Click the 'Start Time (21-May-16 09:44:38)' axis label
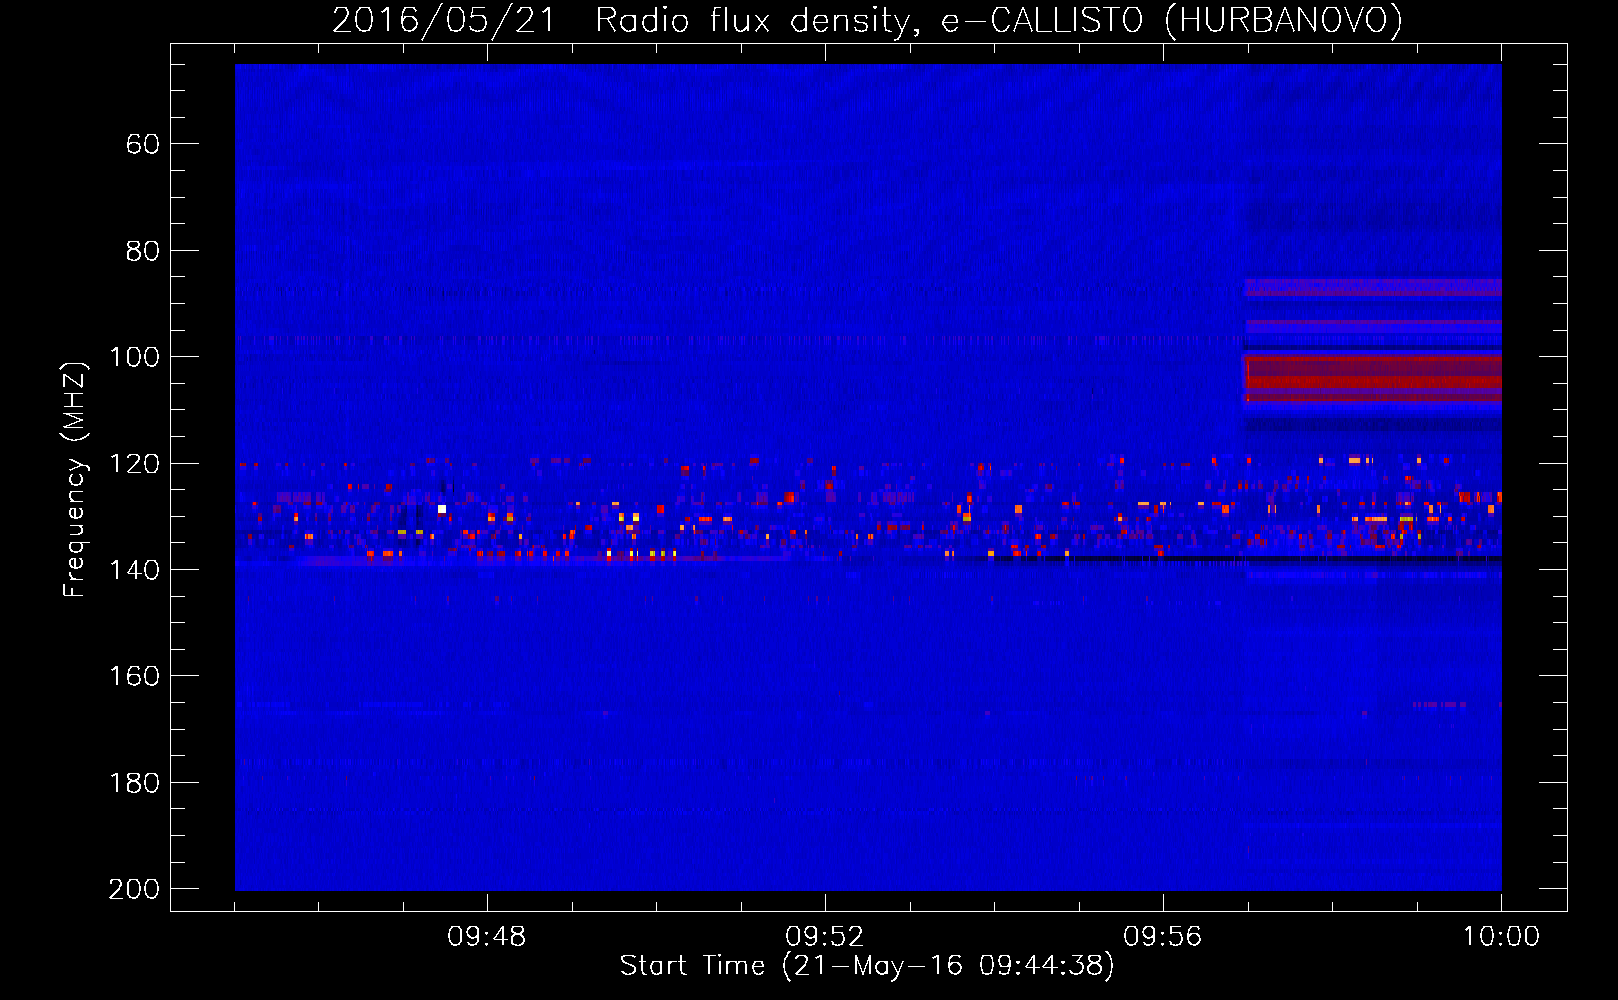 tap(867, 966)
